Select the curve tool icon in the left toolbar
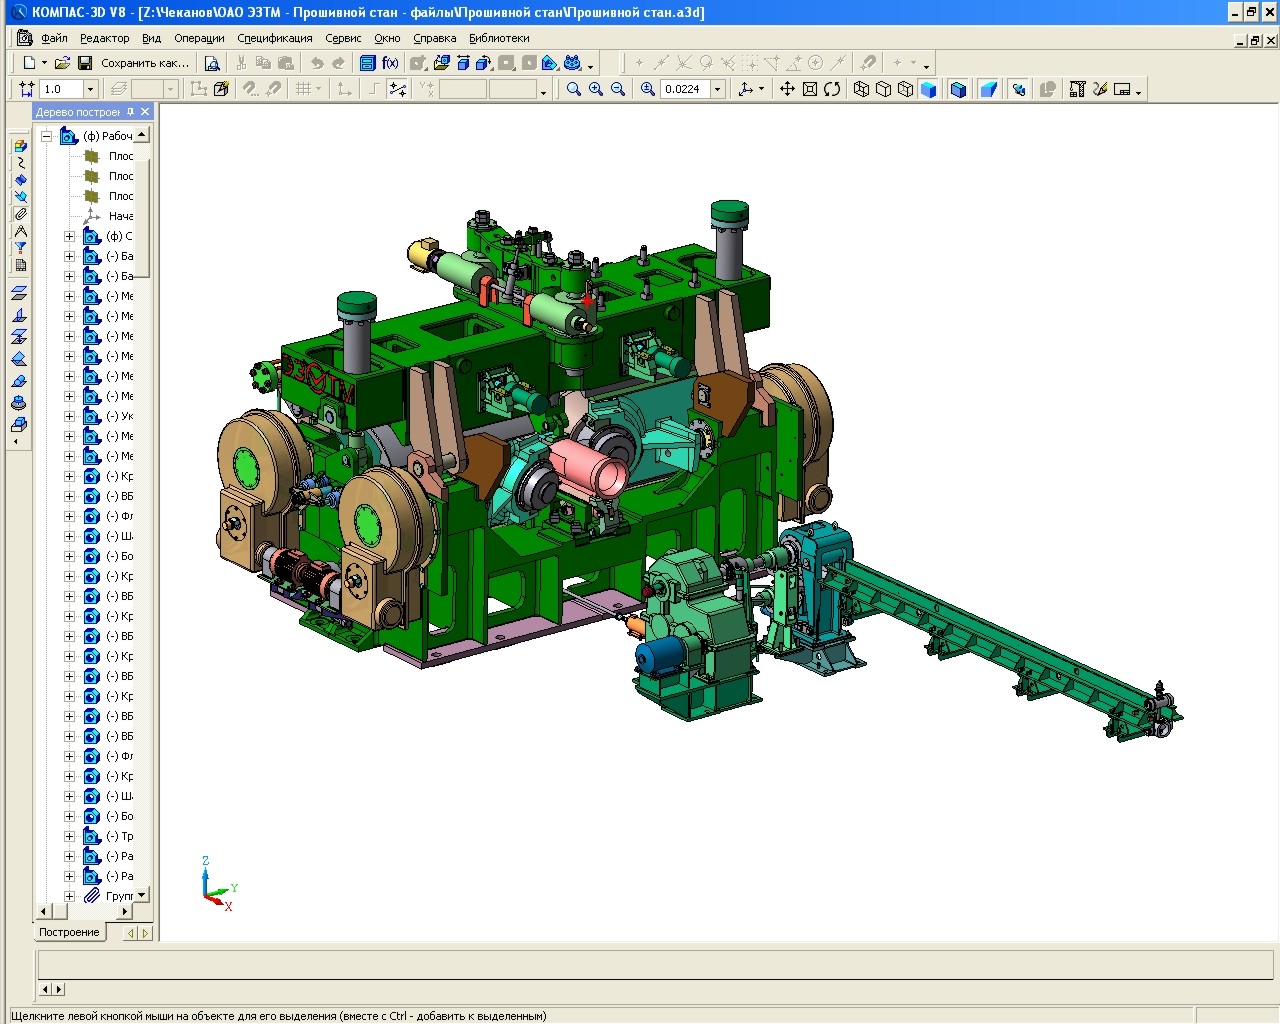This screenshot has height=1024, width=1280. [x=20, y=163]
